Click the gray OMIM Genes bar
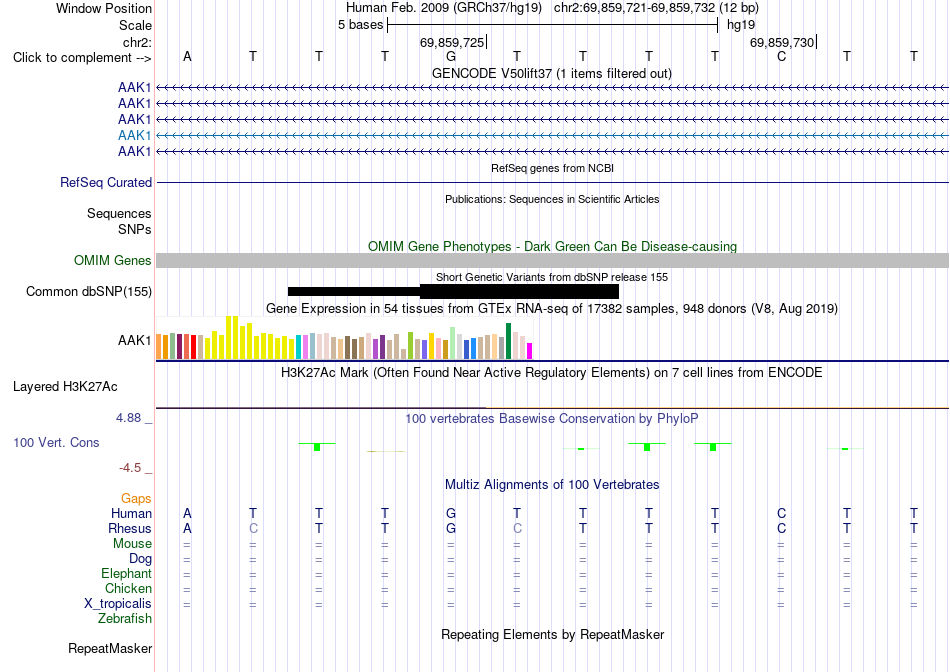 pyautogui.click(x=552, y=261)
